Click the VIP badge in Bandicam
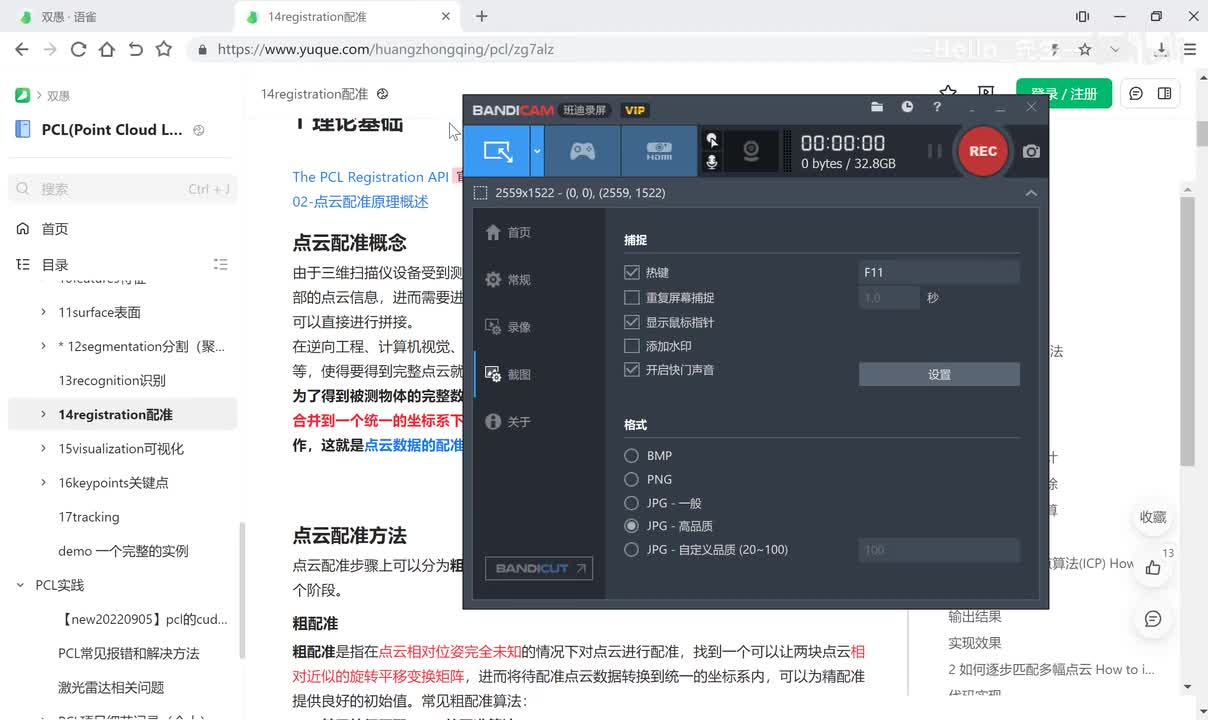This screenshot has height=720, width=1208. tap(635, 110)
